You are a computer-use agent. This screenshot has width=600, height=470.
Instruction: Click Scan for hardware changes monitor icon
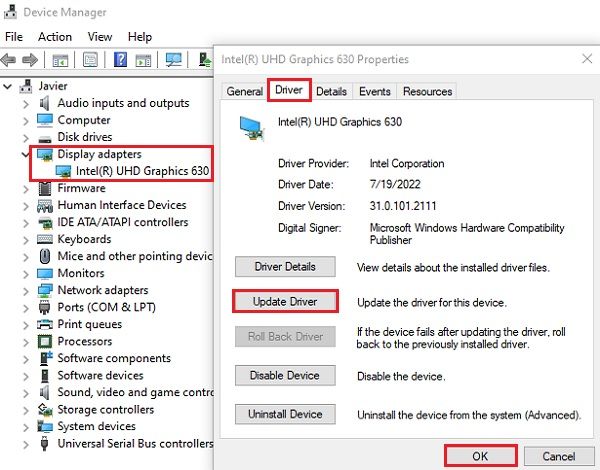[x=173, y=60]
